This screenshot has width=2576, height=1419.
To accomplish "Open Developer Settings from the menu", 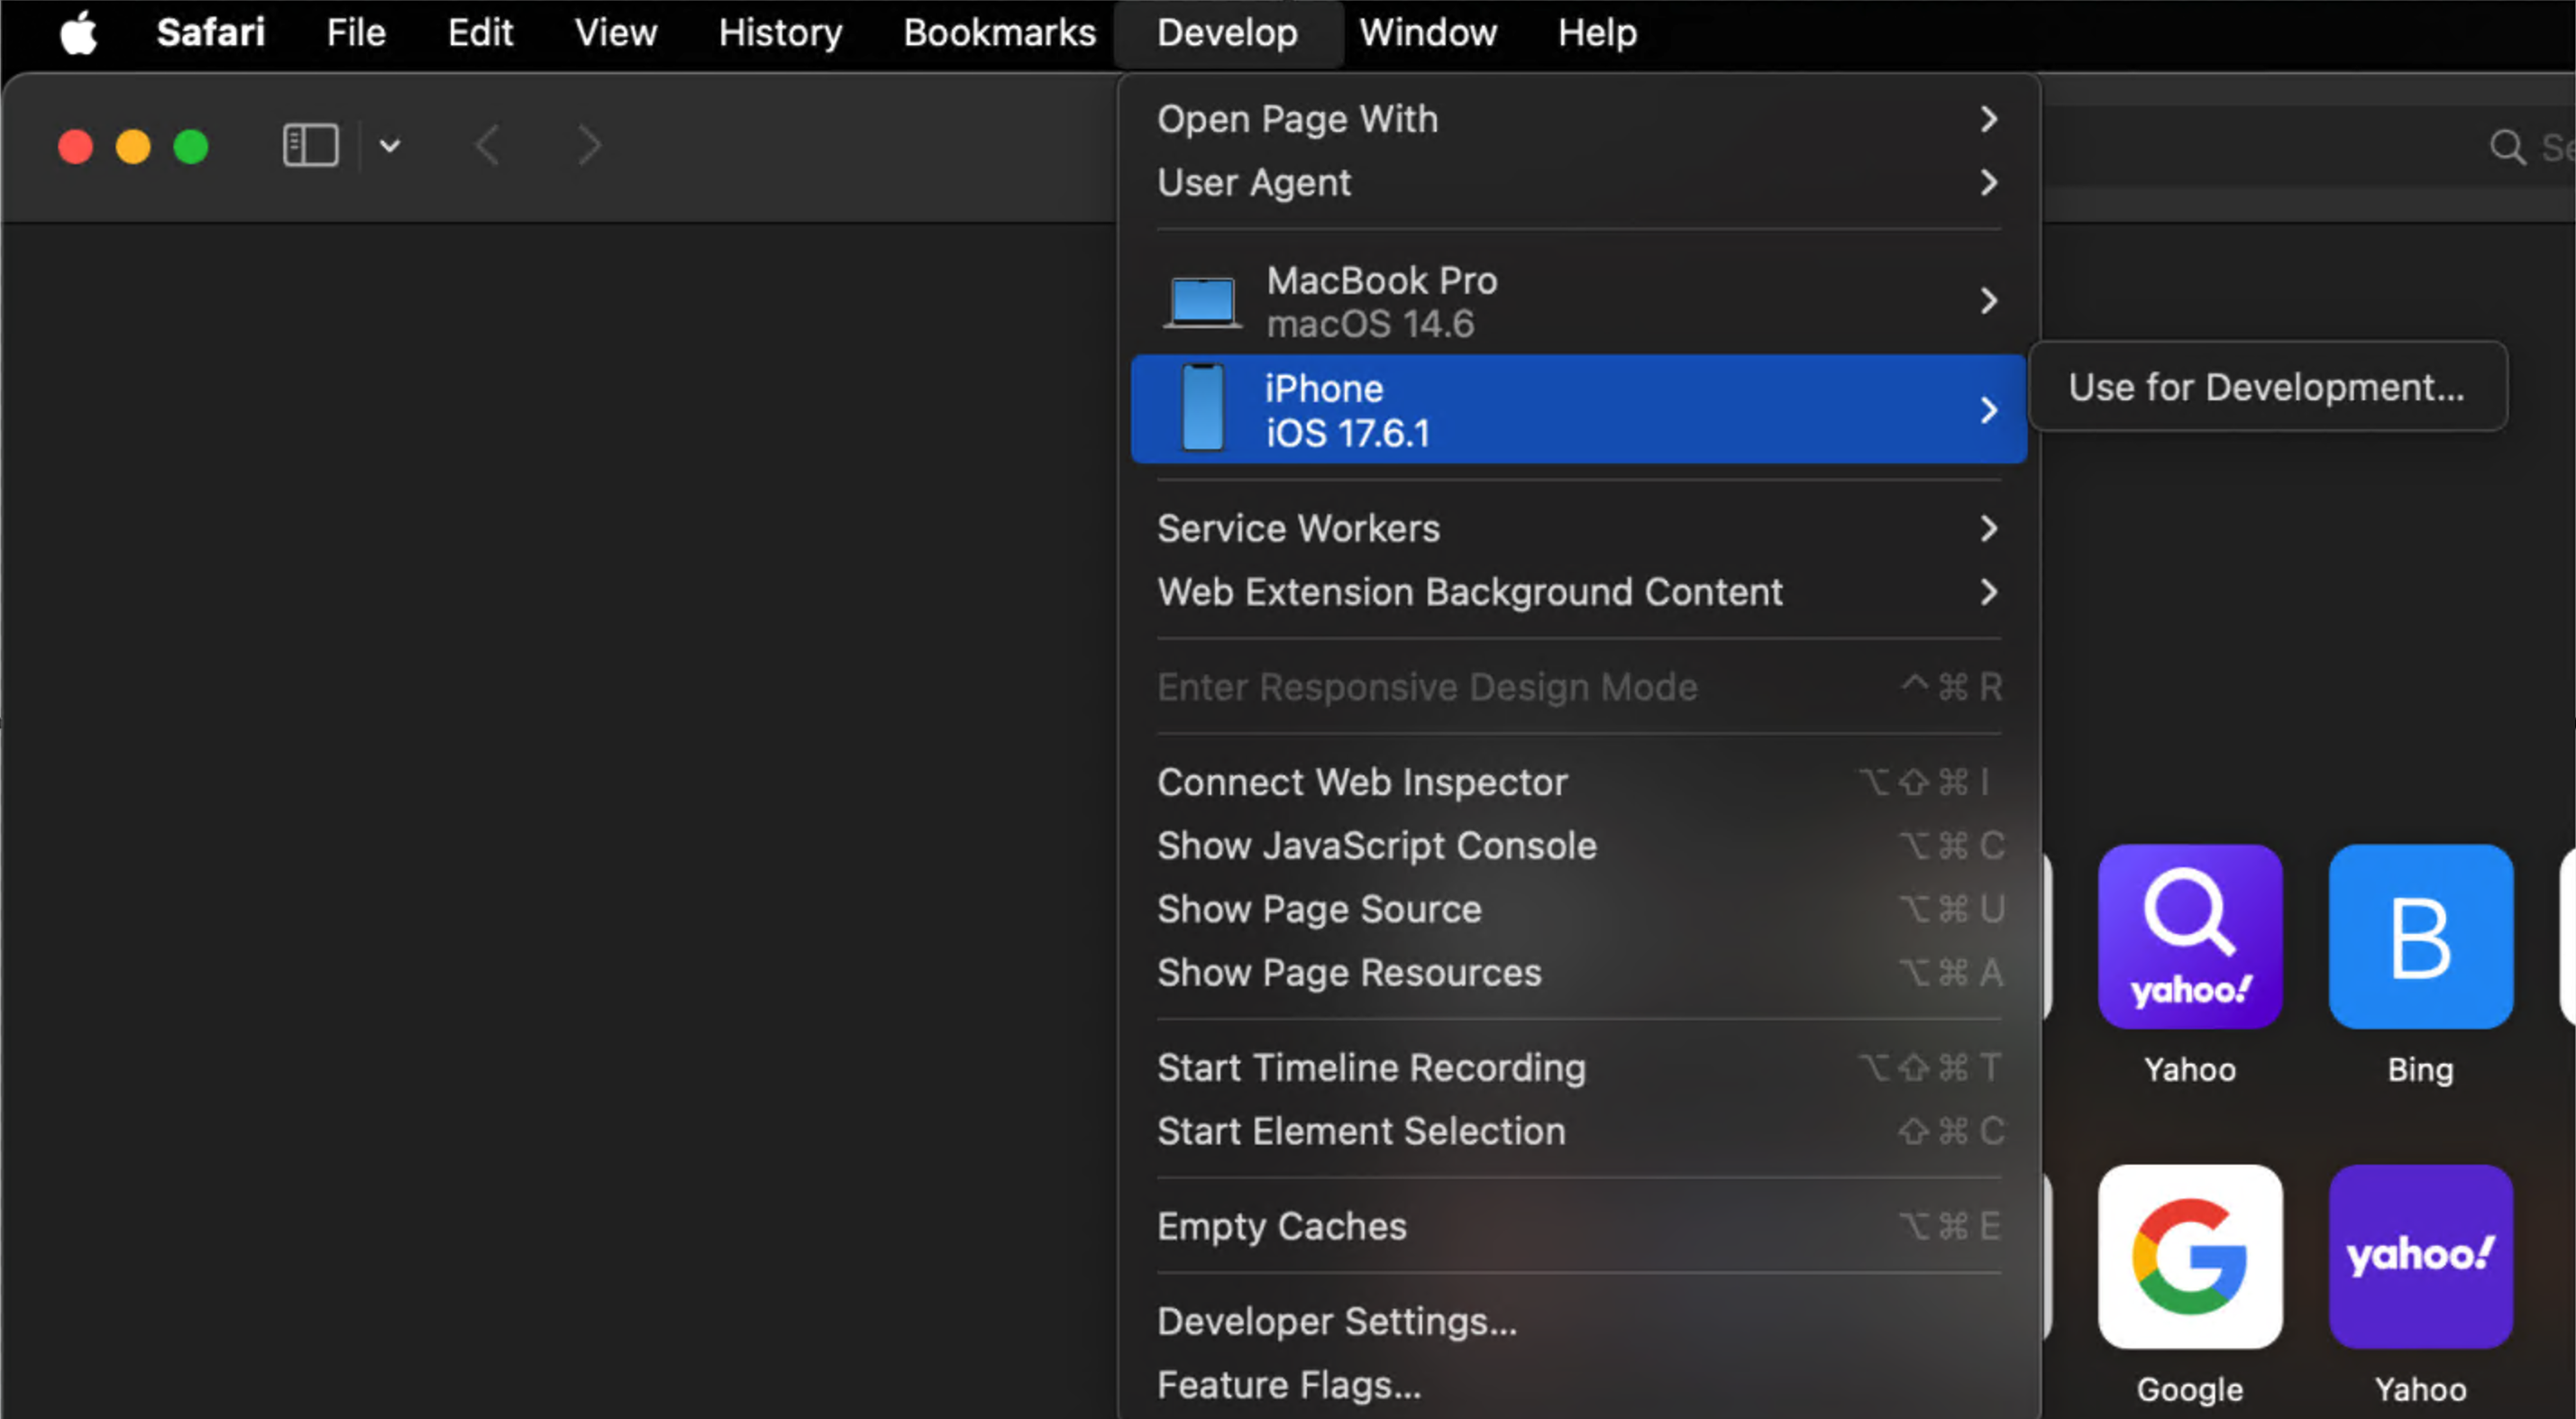I will (1336, 1321).
